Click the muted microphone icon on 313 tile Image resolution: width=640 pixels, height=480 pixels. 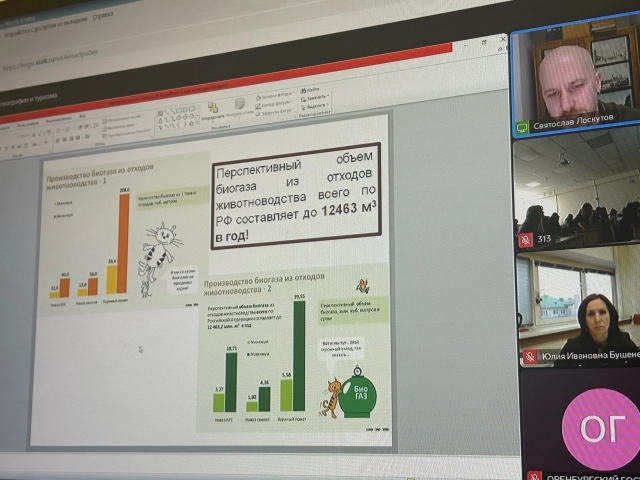524,240
